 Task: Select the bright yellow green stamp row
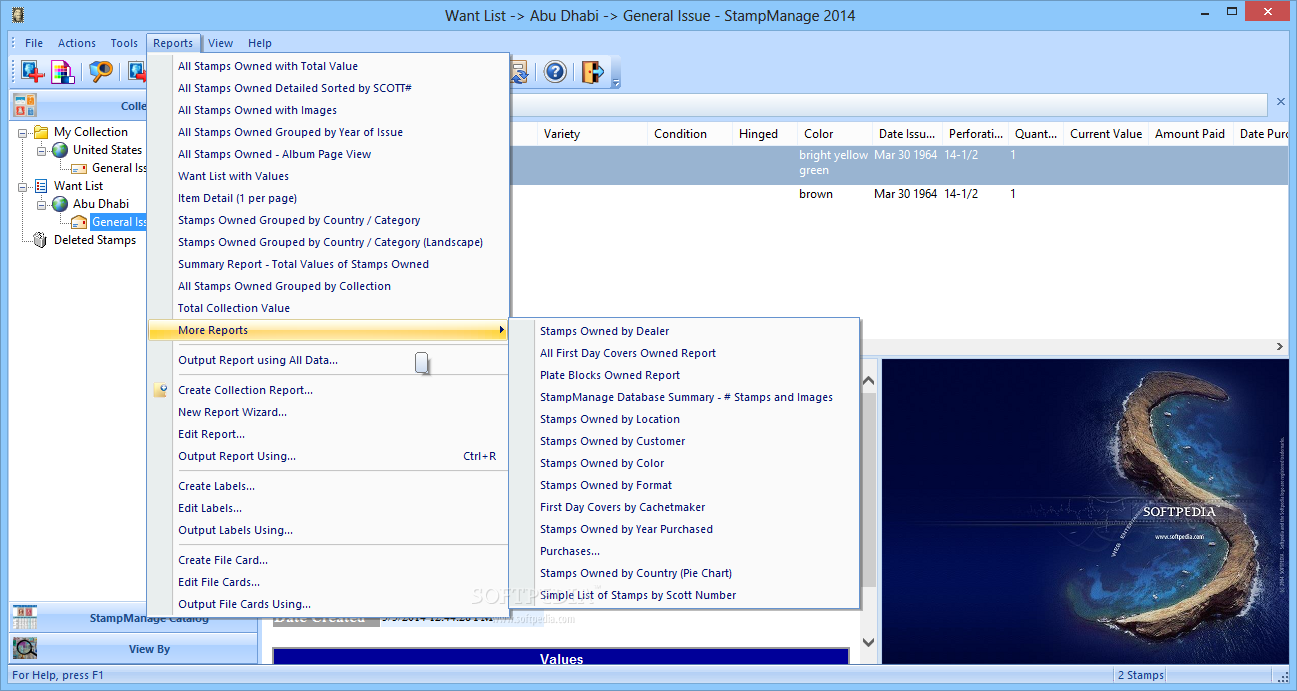pos(898,163)
